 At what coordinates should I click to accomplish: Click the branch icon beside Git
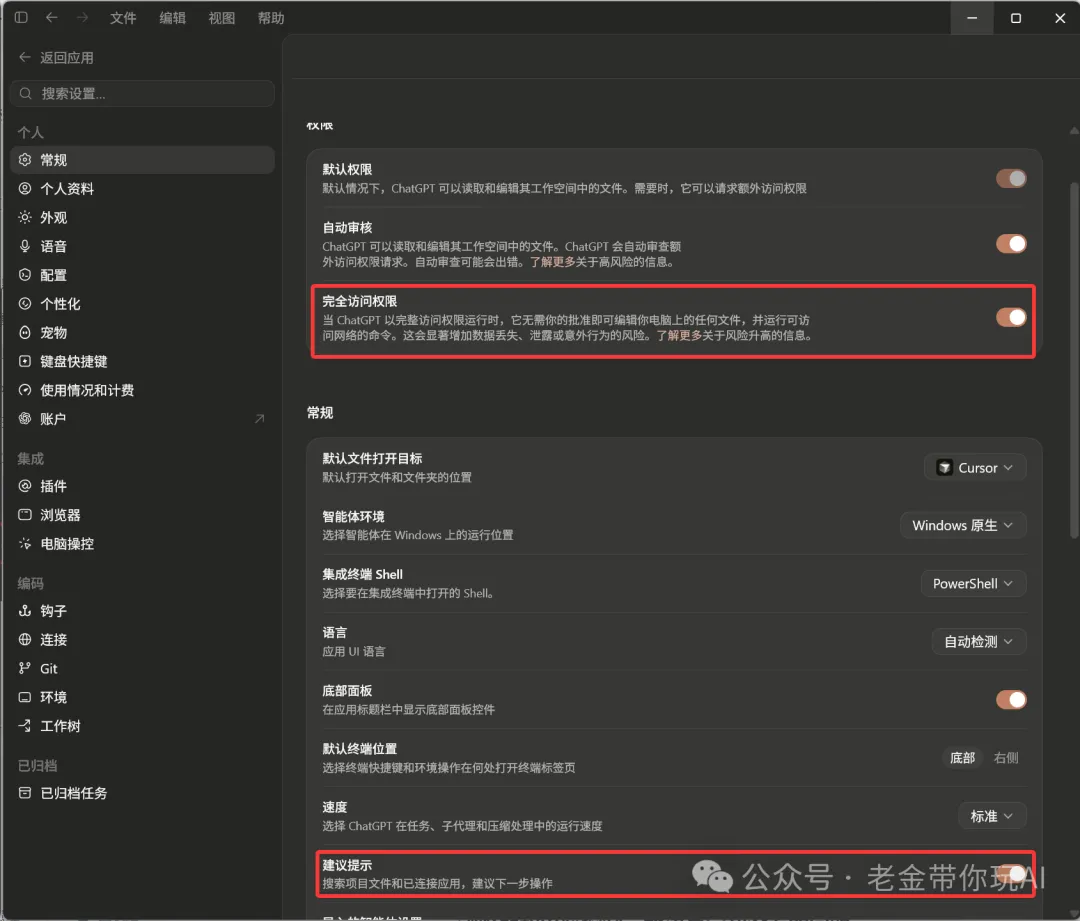pos(25,668)
